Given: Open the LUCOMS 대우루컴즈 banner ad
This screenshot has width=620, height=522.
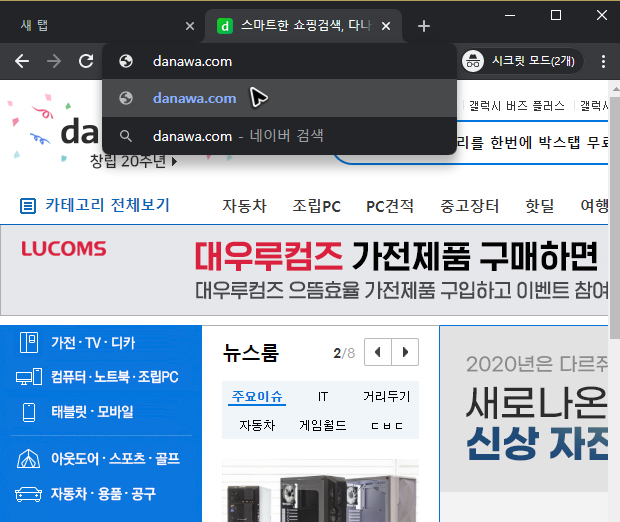Looking at the screenshot, I should click(x=304, y=270).
